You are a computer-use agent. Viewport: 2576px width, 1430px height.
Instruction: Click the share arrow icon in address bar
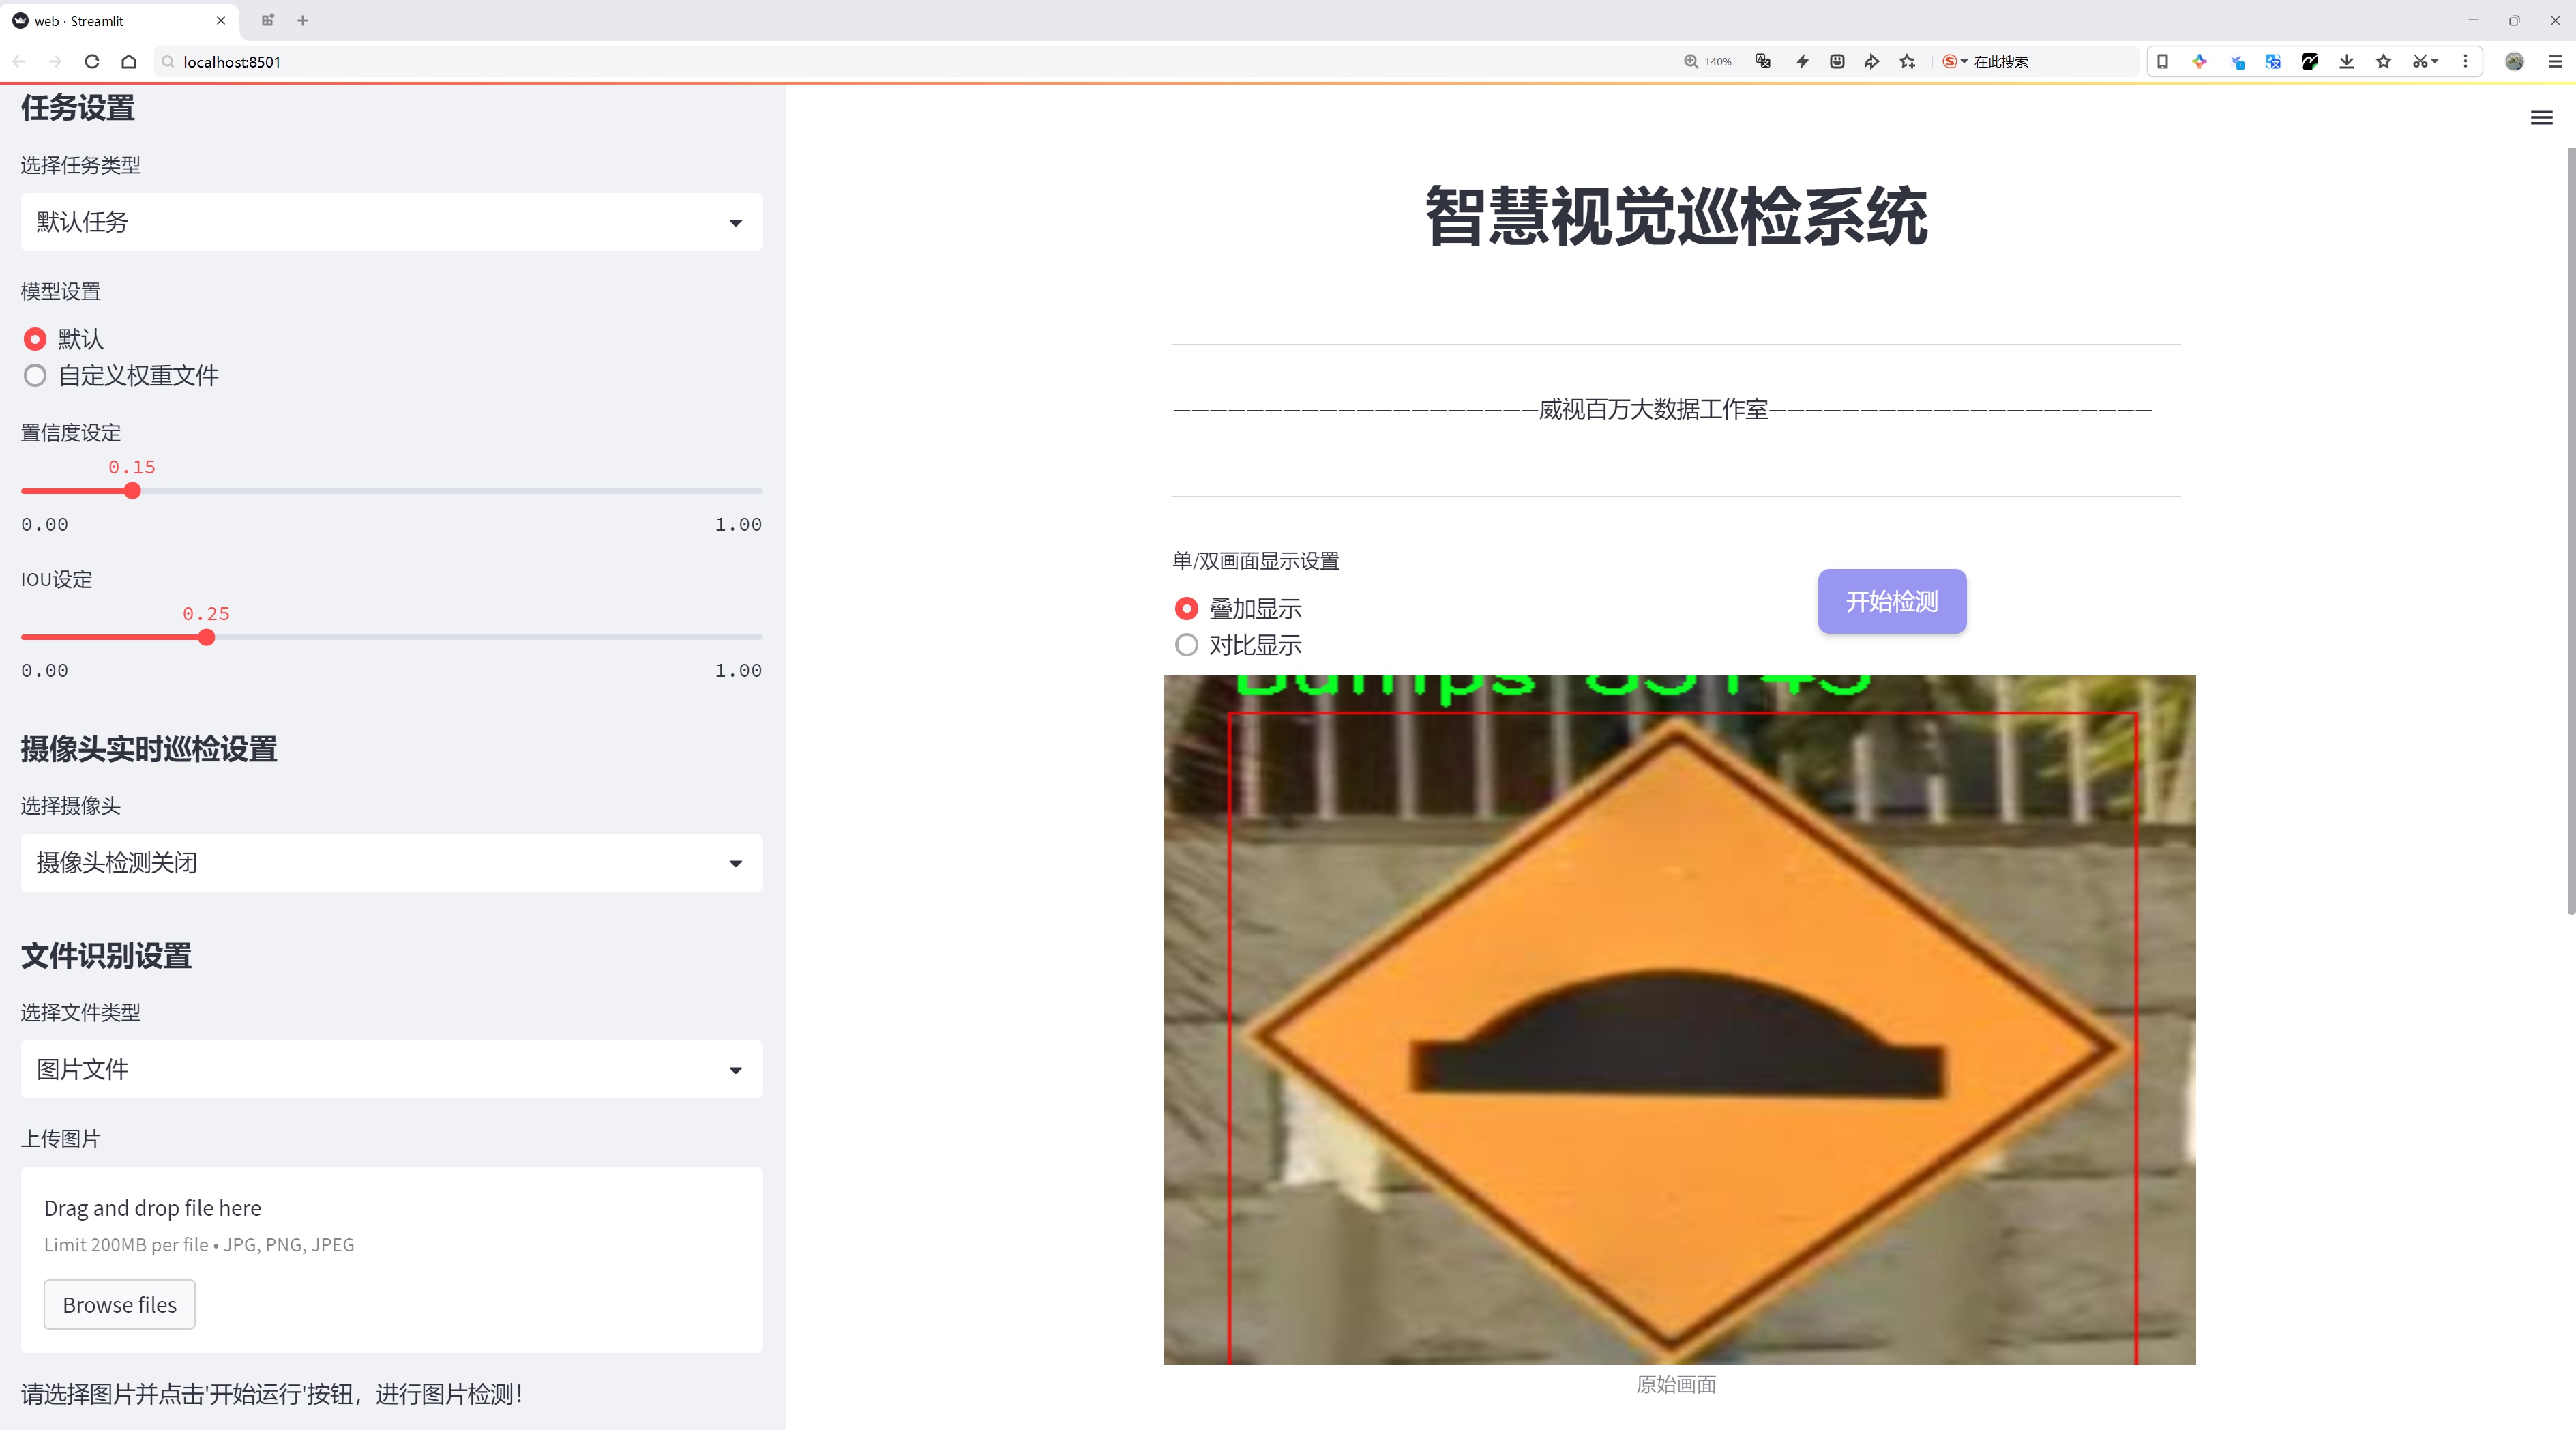coord(1872,62)
